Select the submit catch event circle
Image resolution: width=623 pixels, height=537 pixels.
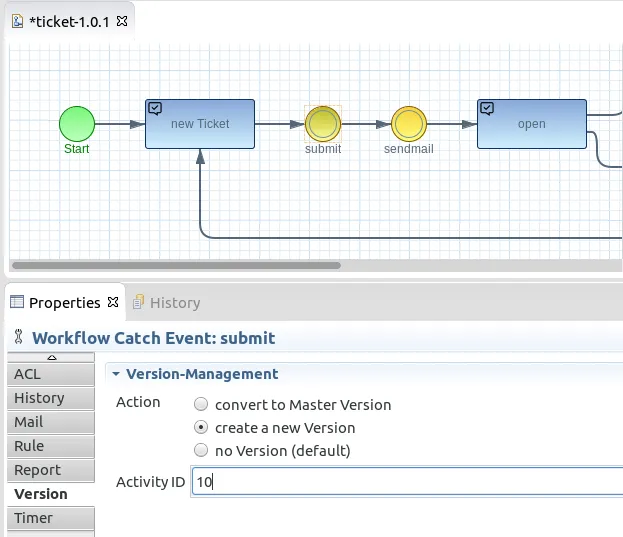click(323, 124)
